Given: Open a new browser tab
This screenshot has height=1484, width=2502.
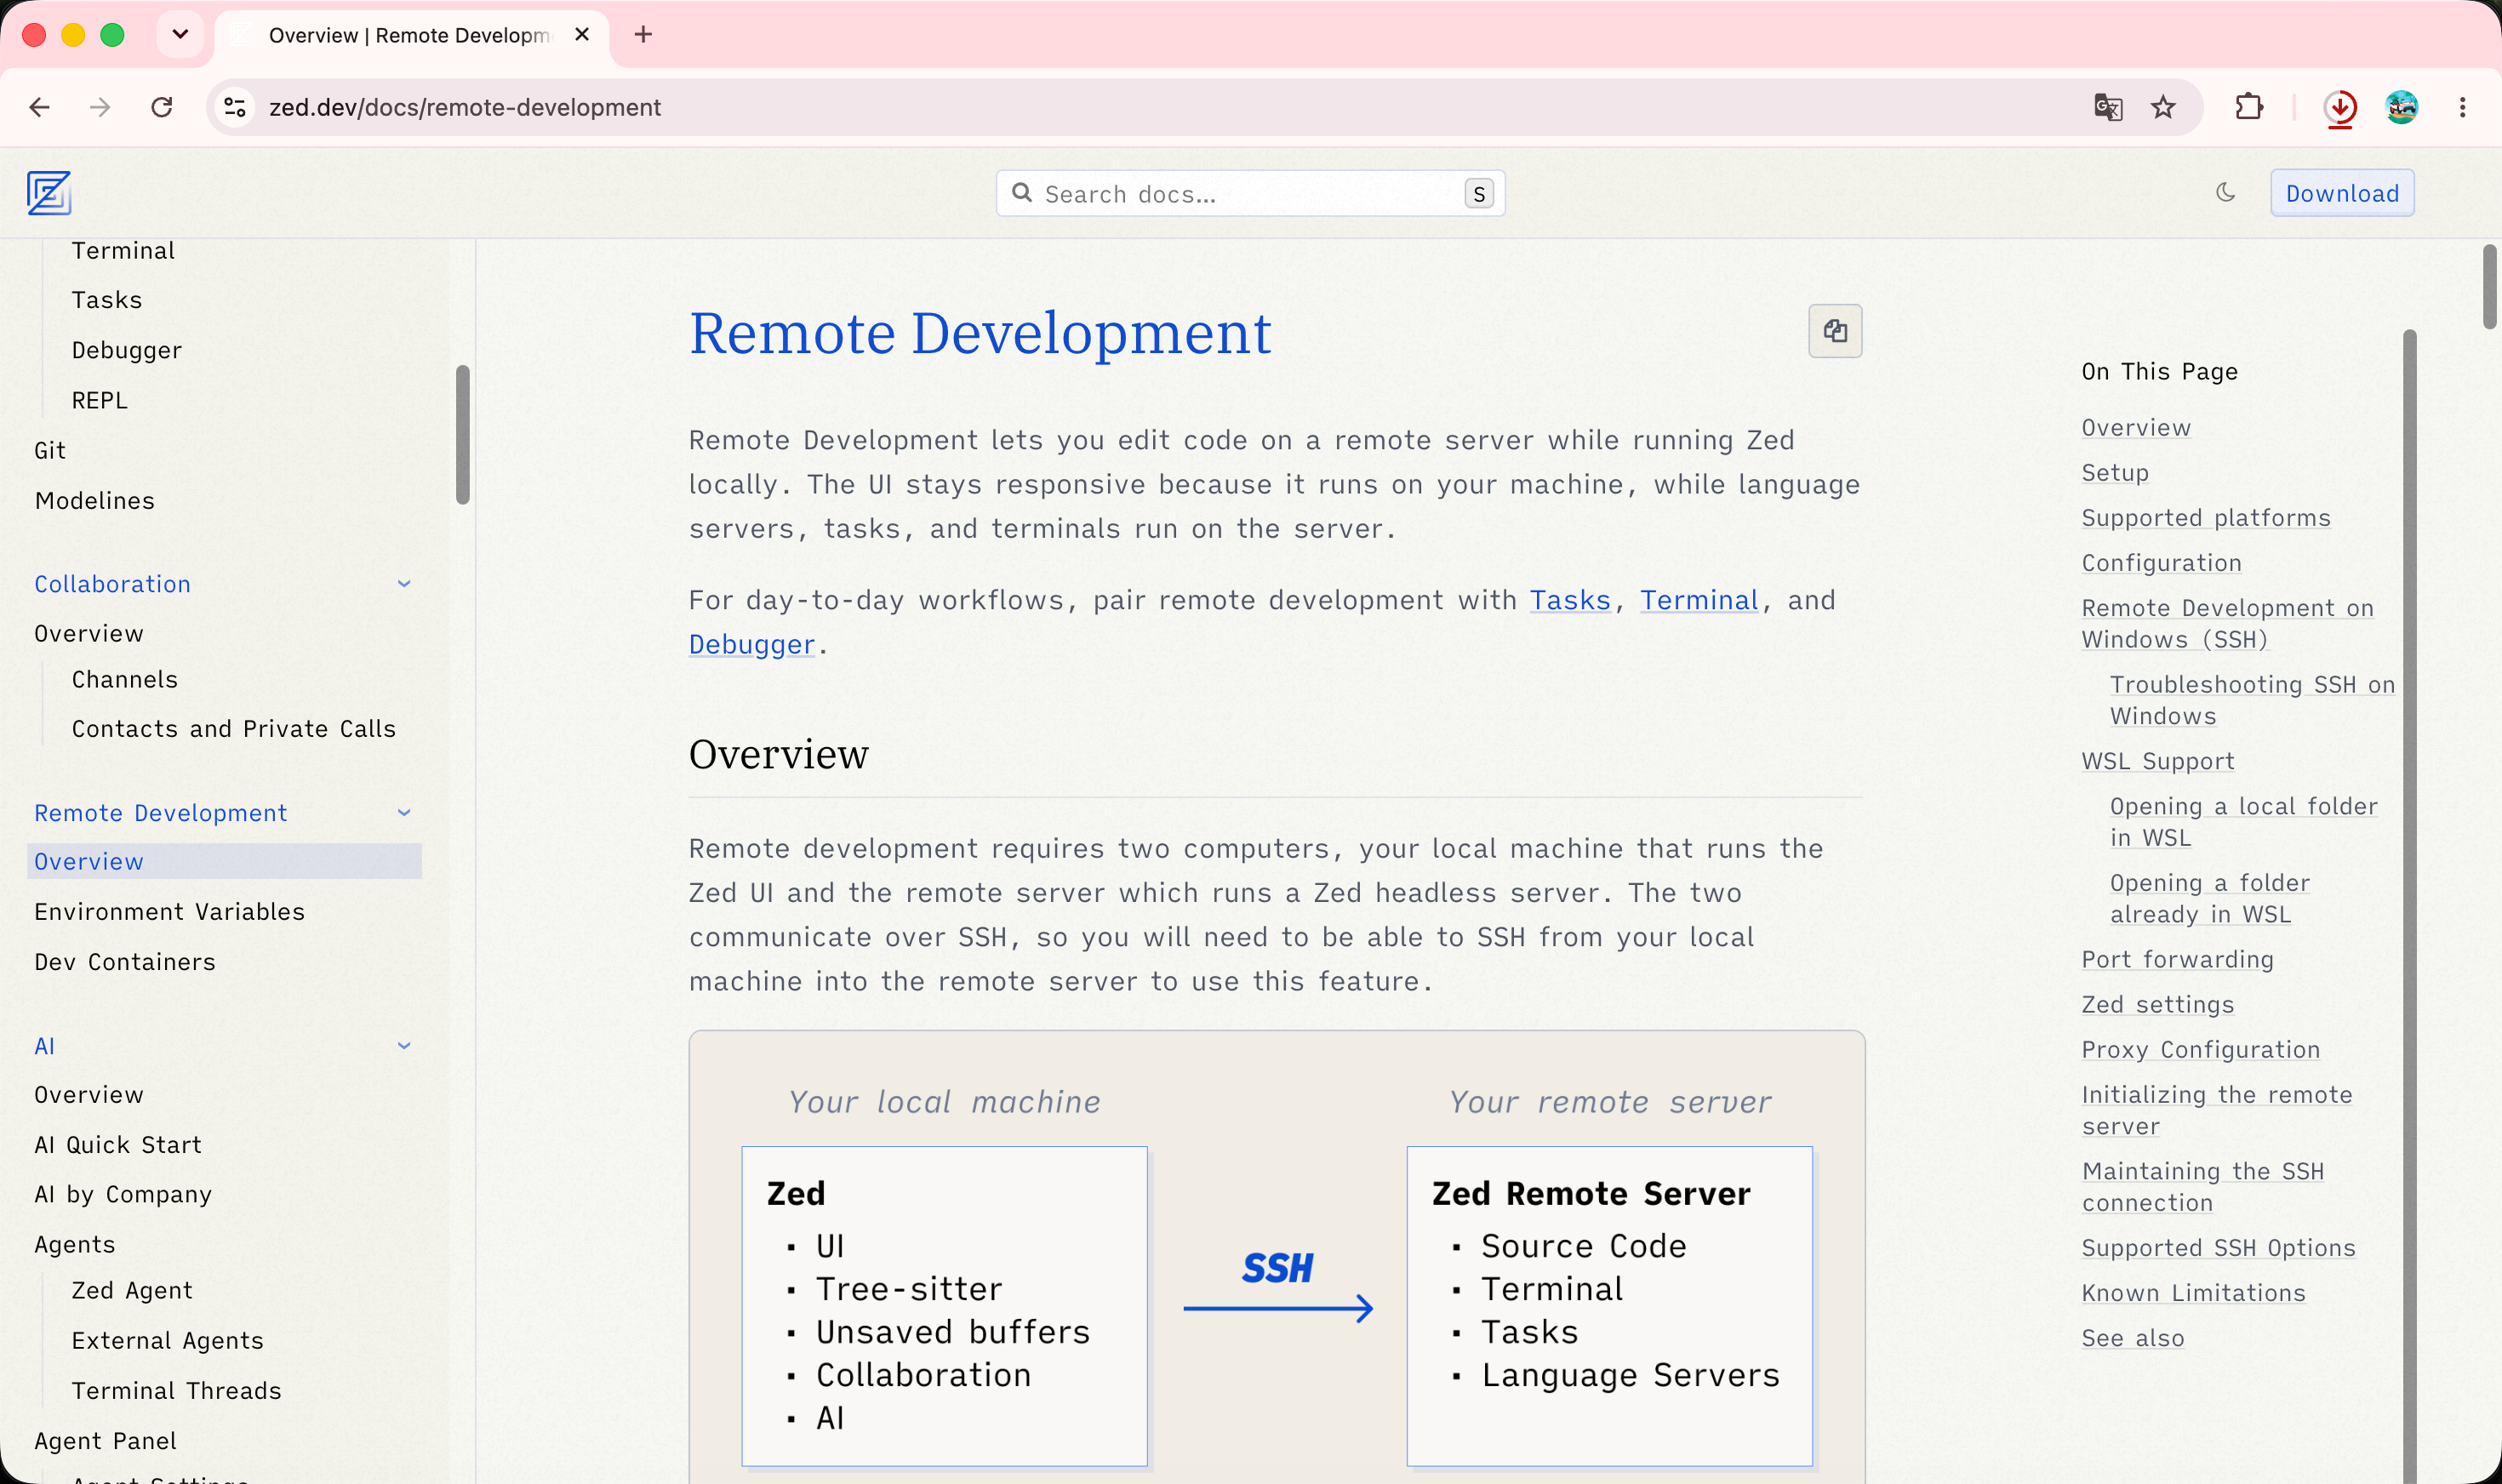Looking at the screenshot, I should (x=643, y=35).
